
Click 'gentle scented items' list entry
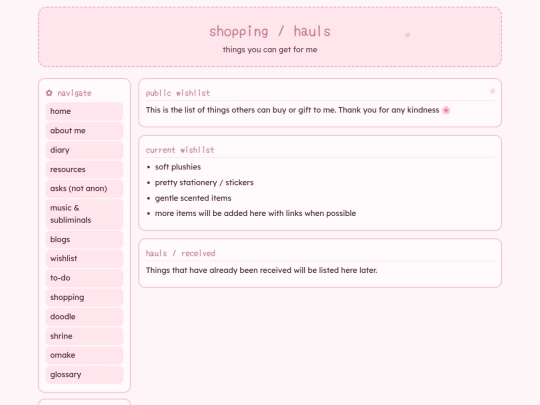coord(193,198)
